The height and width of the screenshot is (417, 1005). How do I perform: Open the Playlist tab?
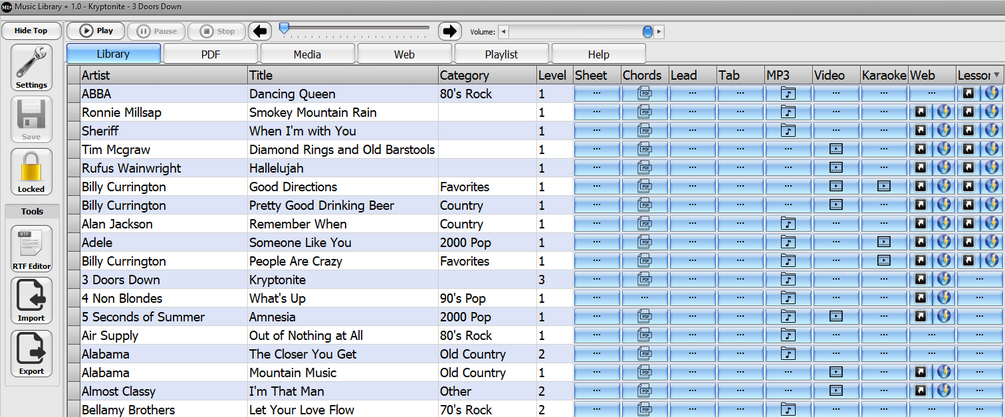pos(501,54)
